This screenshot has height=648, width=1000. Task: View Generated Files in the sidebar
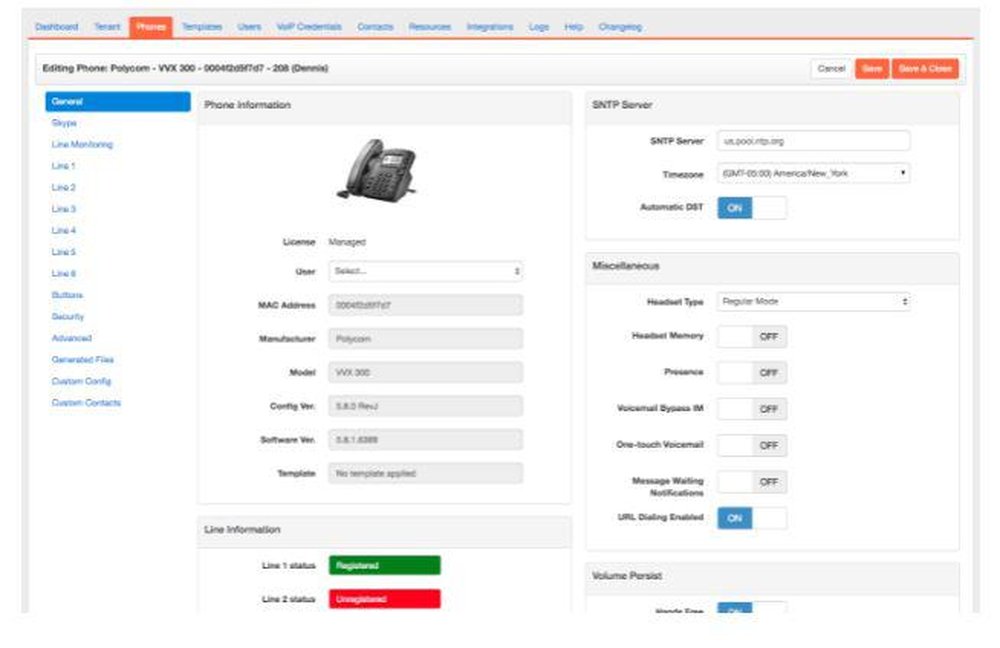click(83, 360)
